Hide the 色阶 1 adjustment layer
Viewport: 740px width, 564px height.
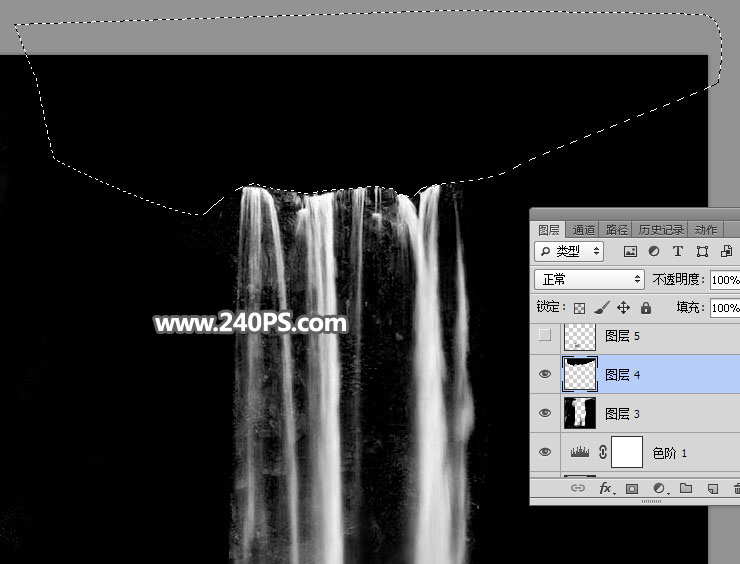pyautogui.click(x=545, y=452)
